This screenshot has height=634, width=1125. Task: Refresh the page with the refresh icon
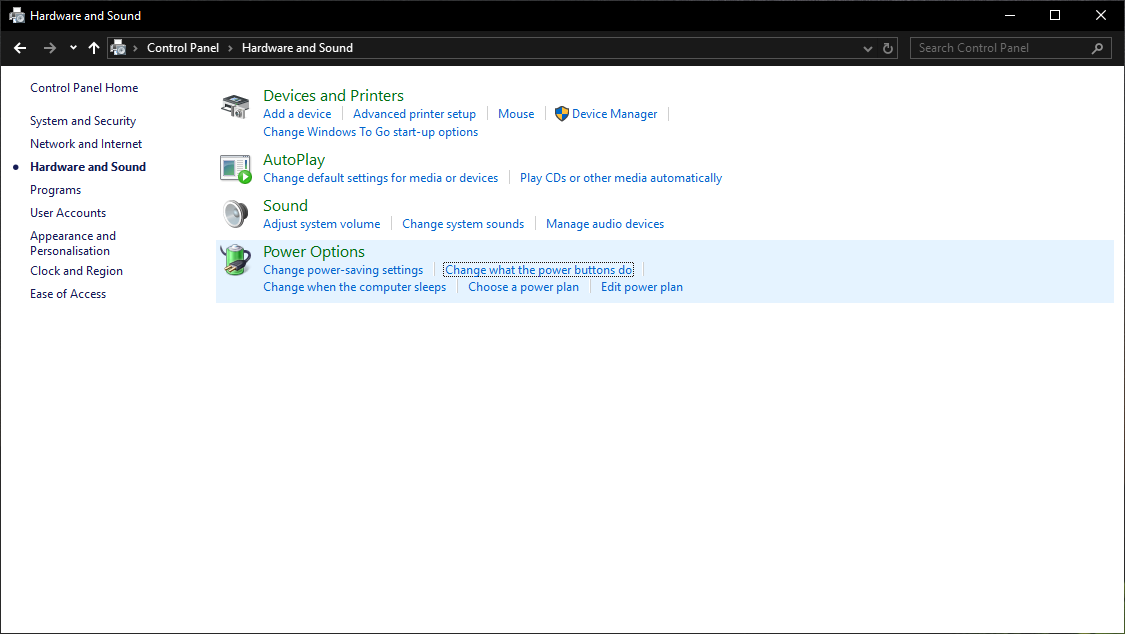coord(887,47)
